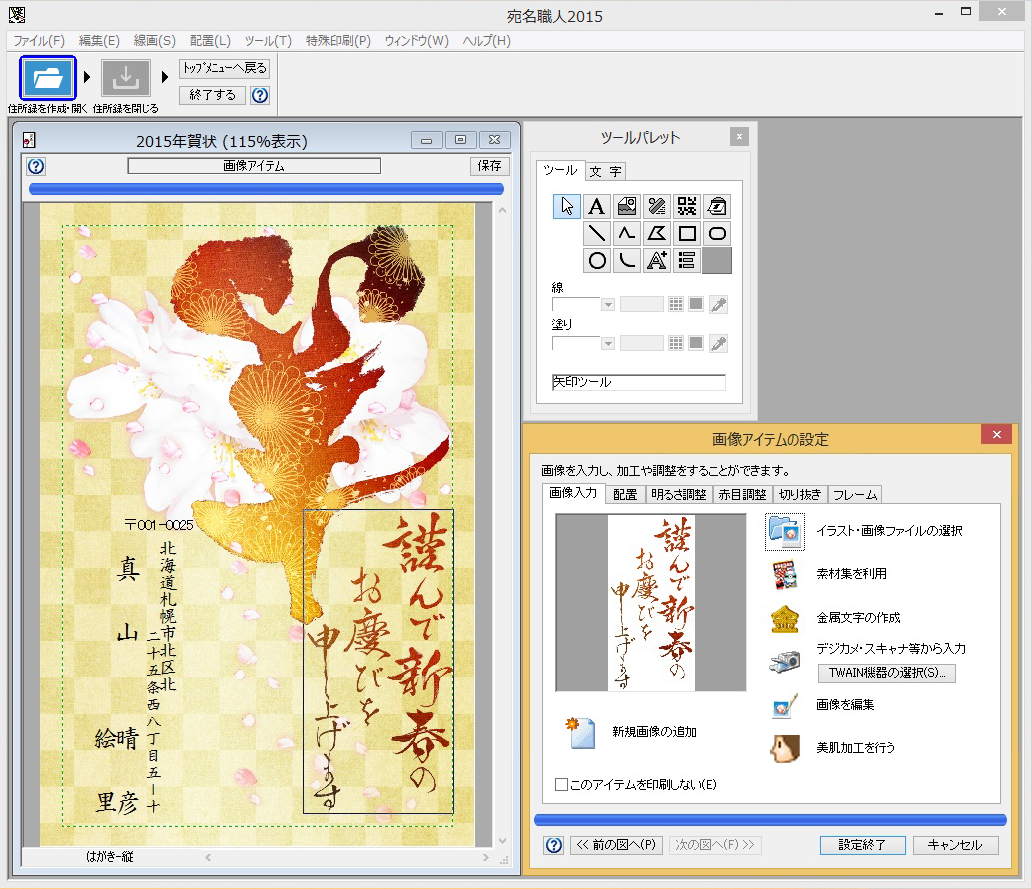This screenshot has height=889, width=1032.
Task: Select the circle shape tool
Action: point(597,261)
